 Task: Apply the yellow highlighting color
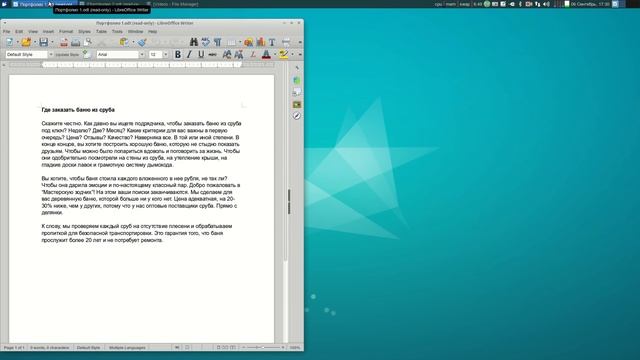[x=283, y=54]
